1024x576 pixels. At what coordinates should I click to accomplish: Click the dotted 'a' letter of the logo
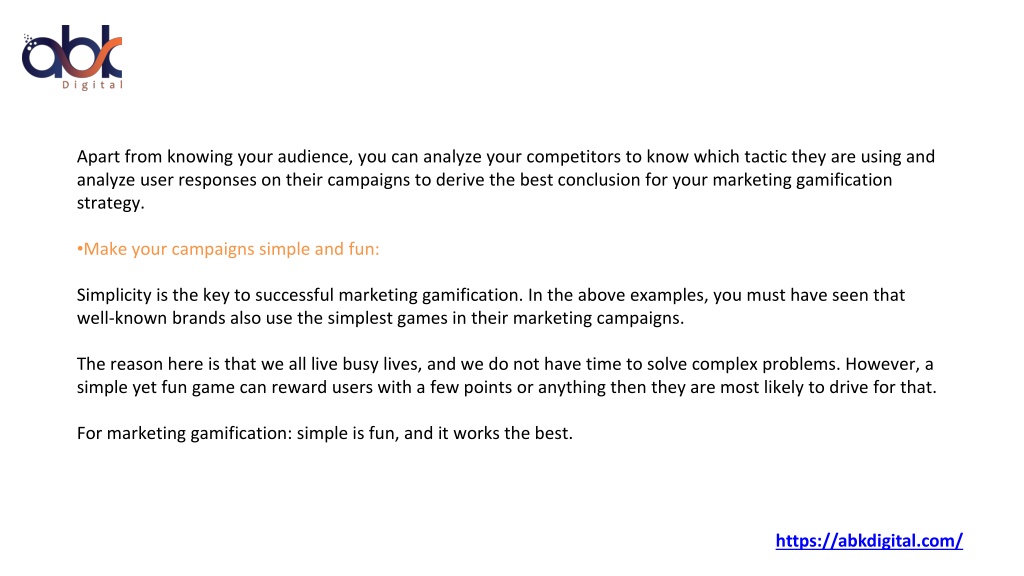(x=40, y=57)
